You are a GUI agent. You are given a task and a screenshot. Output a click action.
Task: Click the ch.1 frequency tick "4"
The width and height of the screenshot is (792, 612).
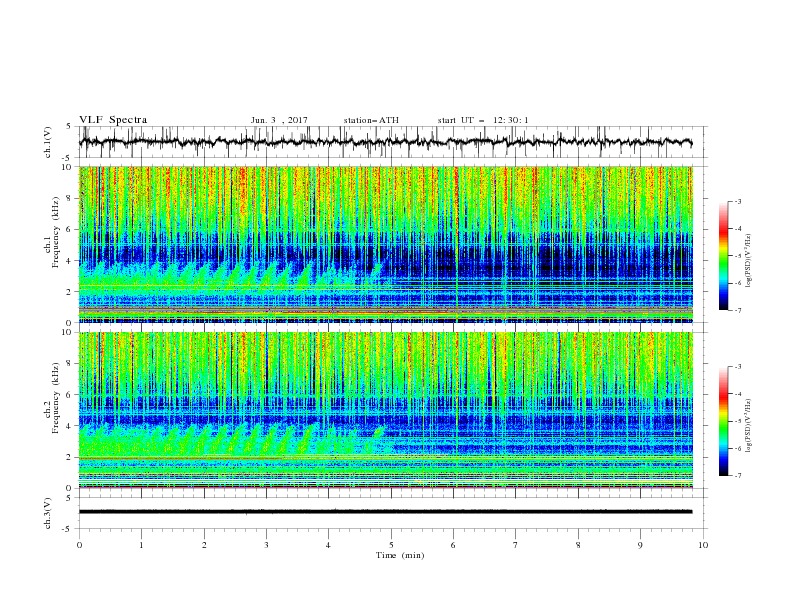coord(70,261)
